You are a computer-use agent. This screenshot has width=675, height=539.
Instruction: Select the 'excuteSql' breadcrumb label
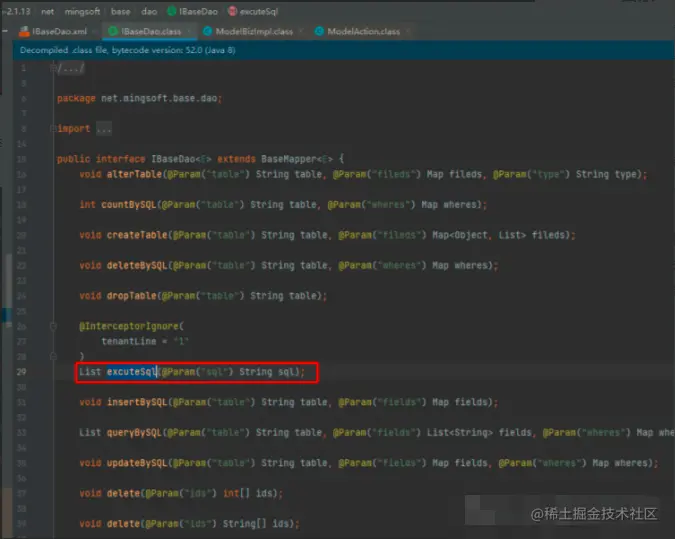click(x=259, y=12)
